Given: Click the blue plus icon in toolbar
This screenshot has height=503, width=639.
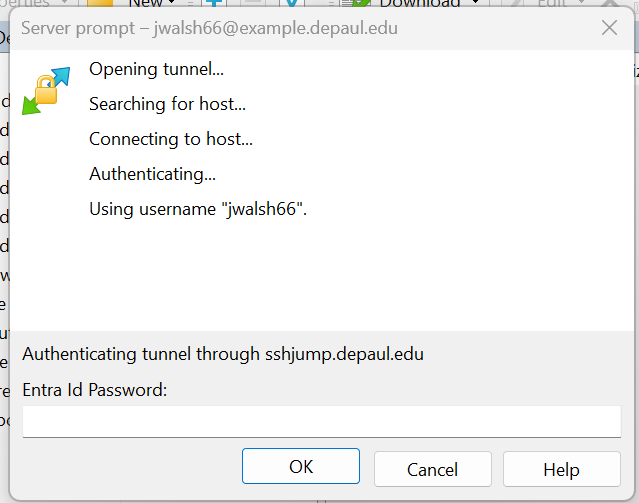Looking at the screenshot, I should point(212,4).
